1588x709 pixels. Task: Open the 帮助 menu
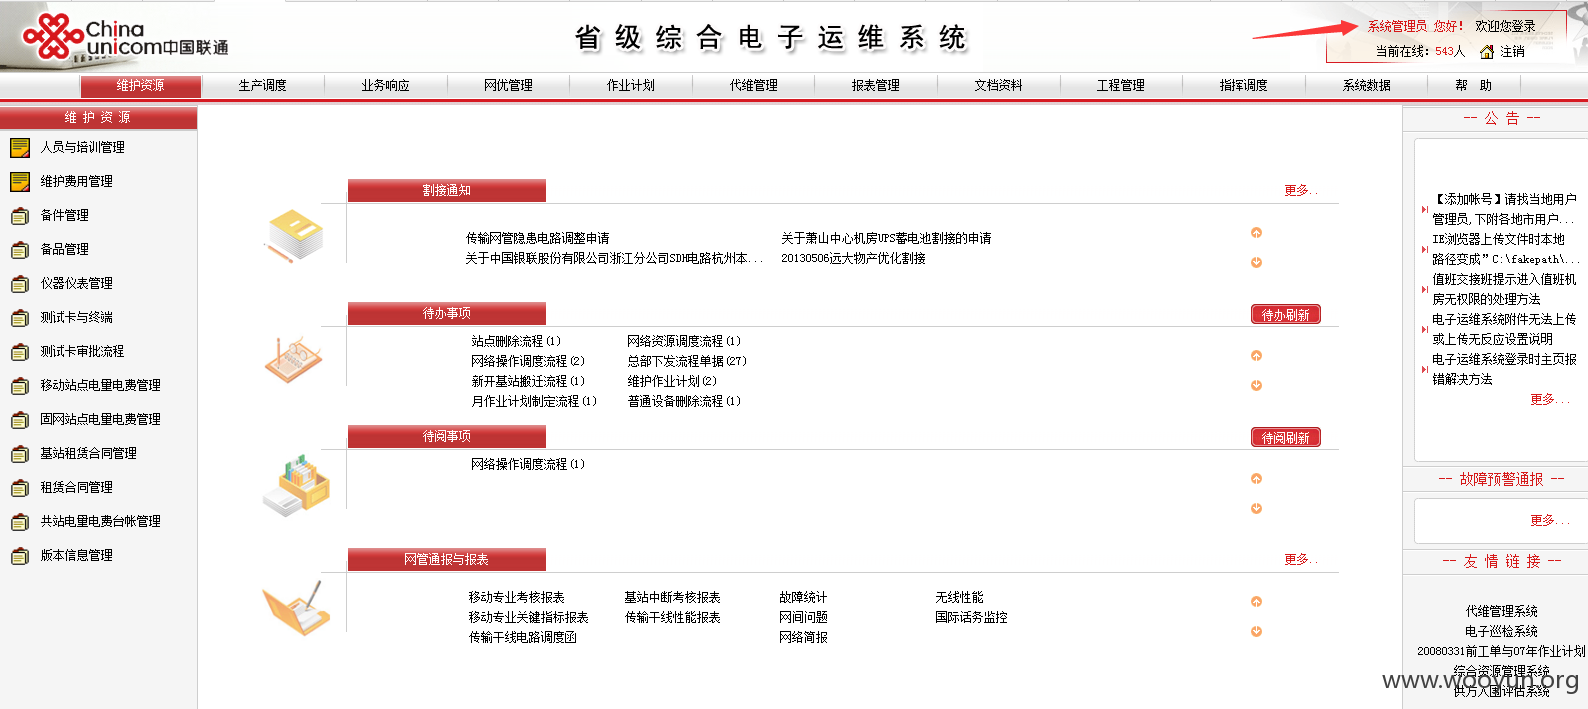1474,86
